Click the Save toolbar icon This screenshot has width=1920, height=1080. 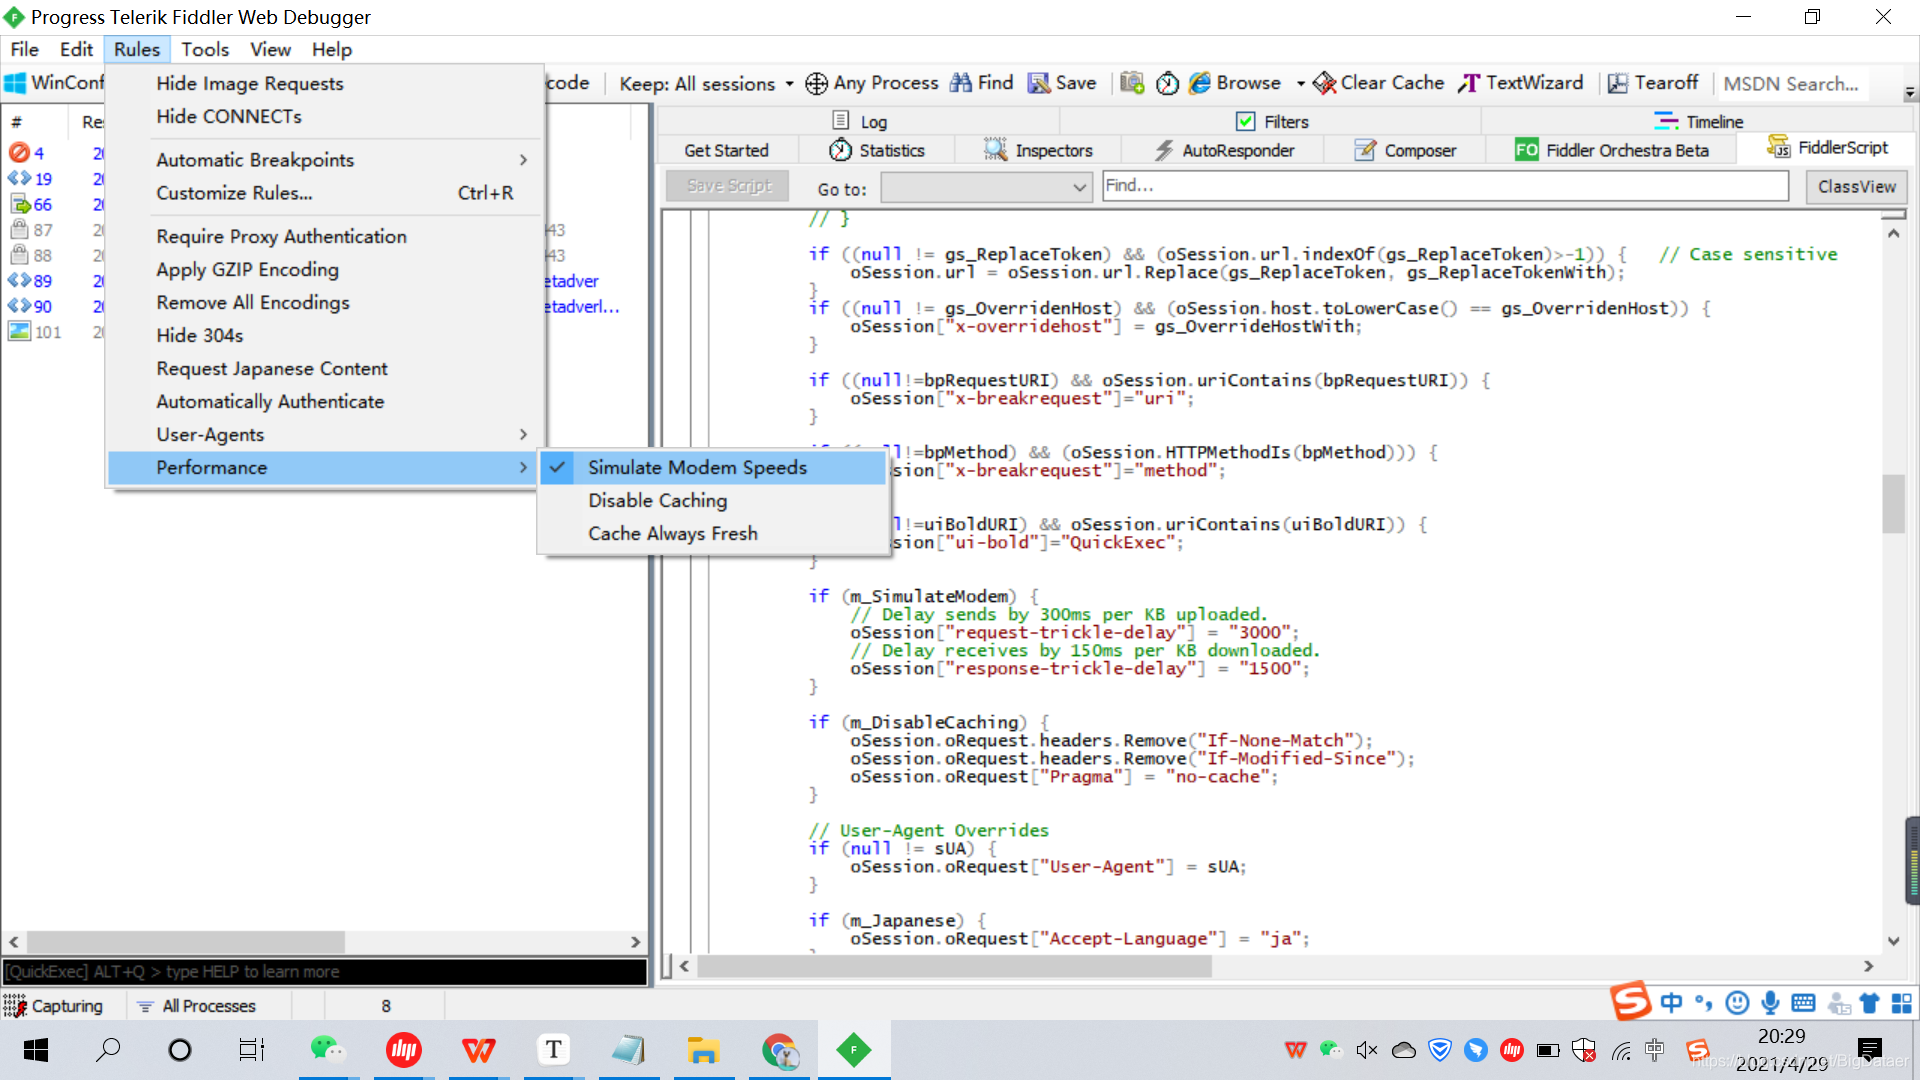click(x=1039, y=83)
